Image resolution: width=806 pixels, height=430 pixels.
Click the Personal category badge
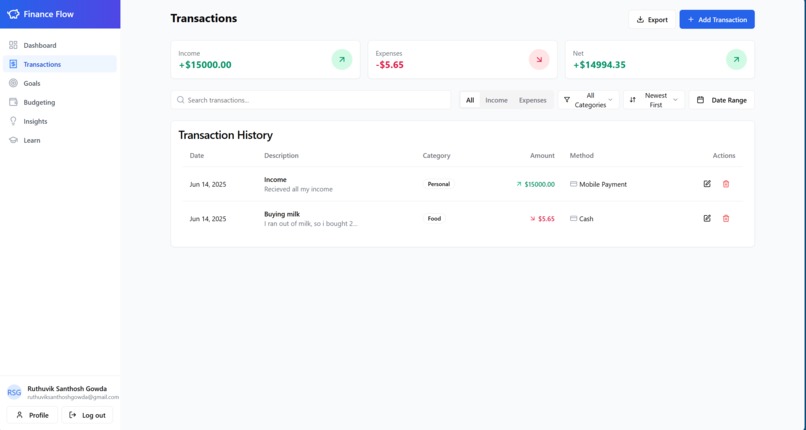(x=438, y=184)
